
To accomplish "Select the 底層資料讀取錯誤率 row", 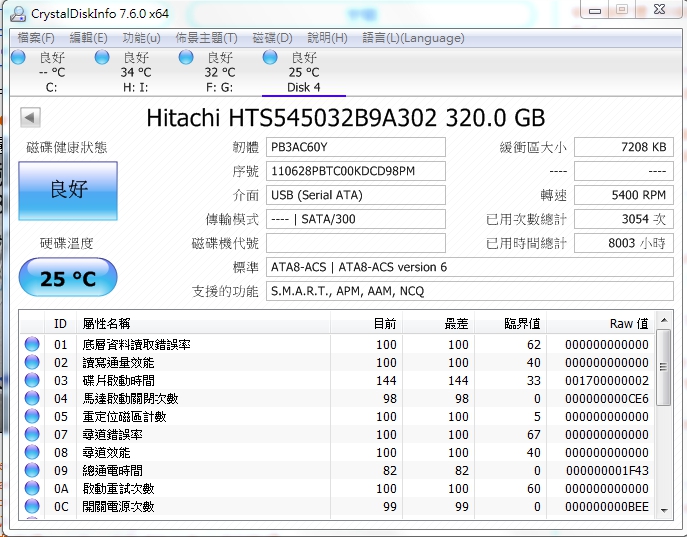I will click(337, 344).
